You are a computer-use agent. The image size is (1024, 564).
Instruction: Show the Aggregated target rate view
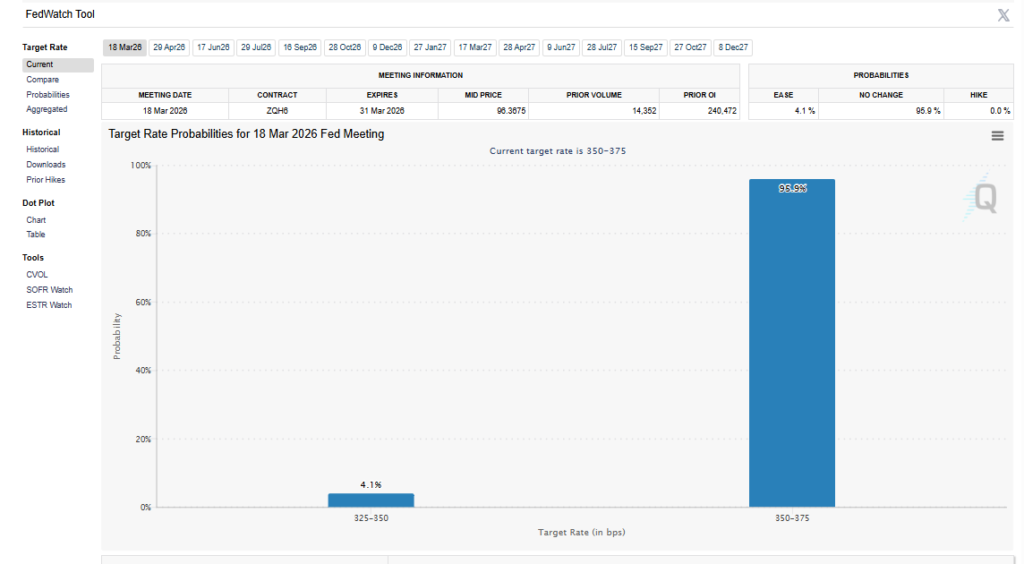click(x=47, y=109)
